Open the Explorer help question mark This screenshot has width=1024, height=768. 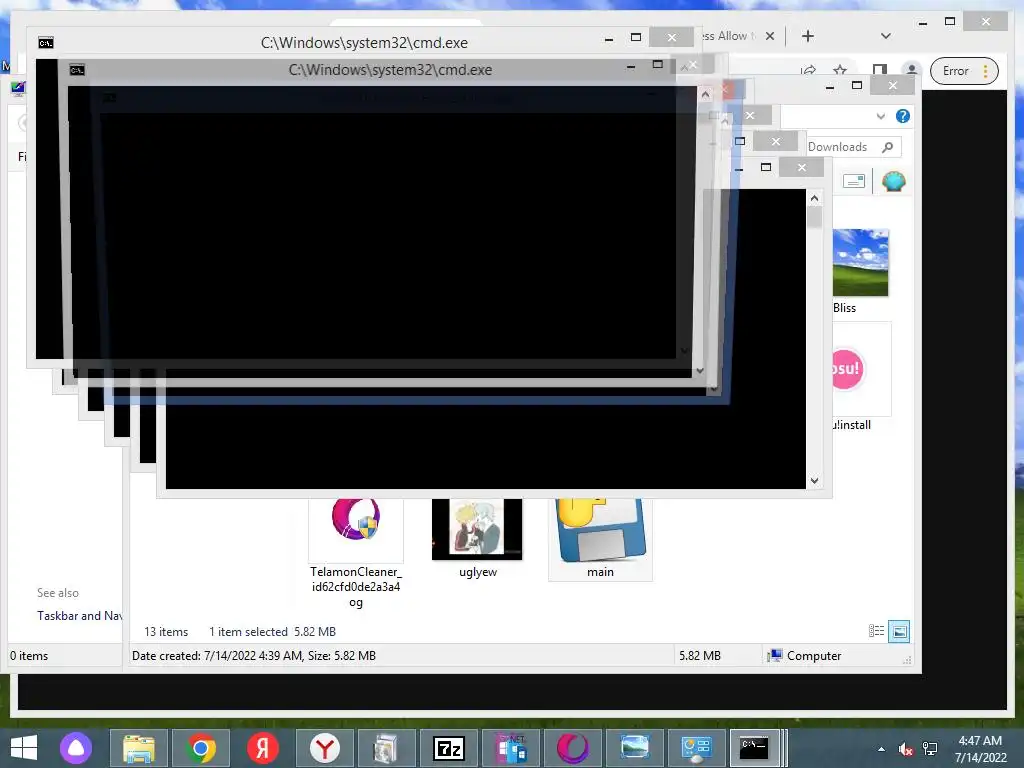(903, 116)
